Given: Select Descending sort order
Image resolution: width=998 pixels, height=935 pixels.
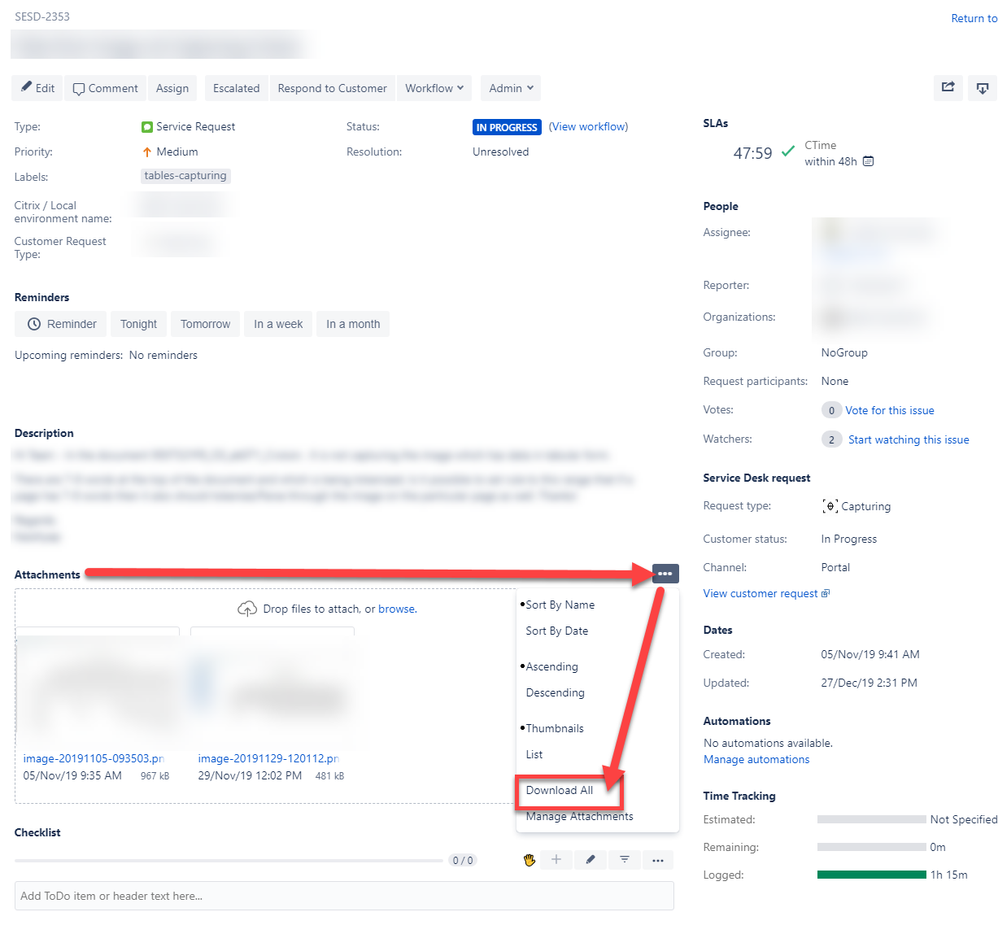Looking at the screenshot, I should tap(555, 692).
